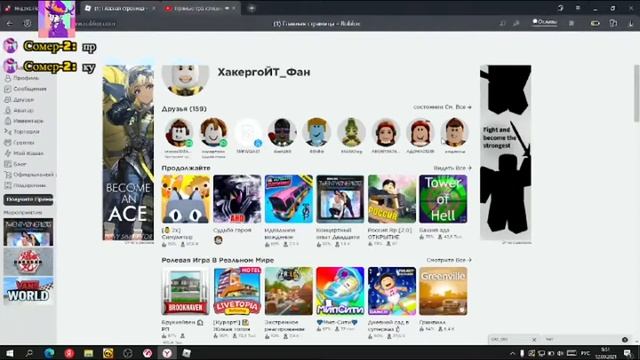Open Yandex Browser in the taskbar
The image size is (640, 360).
pos(167,353)
